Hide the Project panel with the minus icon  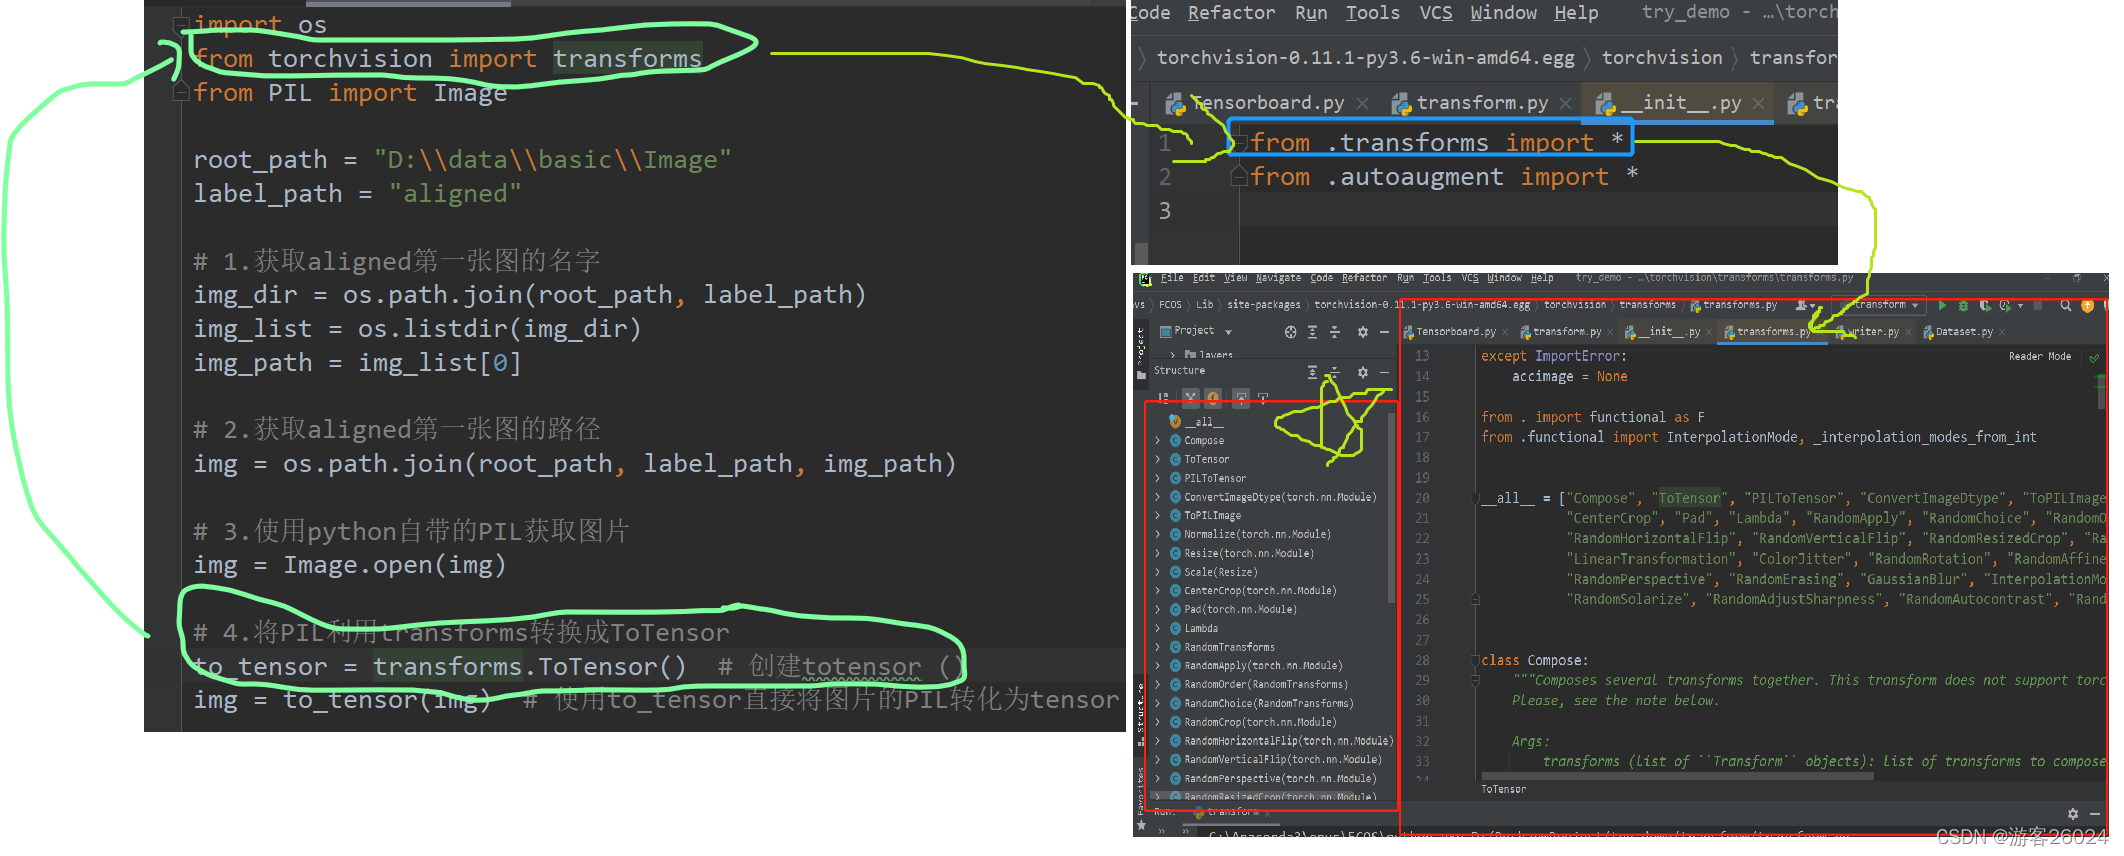pyautogui.click(x=1384, y=332)
